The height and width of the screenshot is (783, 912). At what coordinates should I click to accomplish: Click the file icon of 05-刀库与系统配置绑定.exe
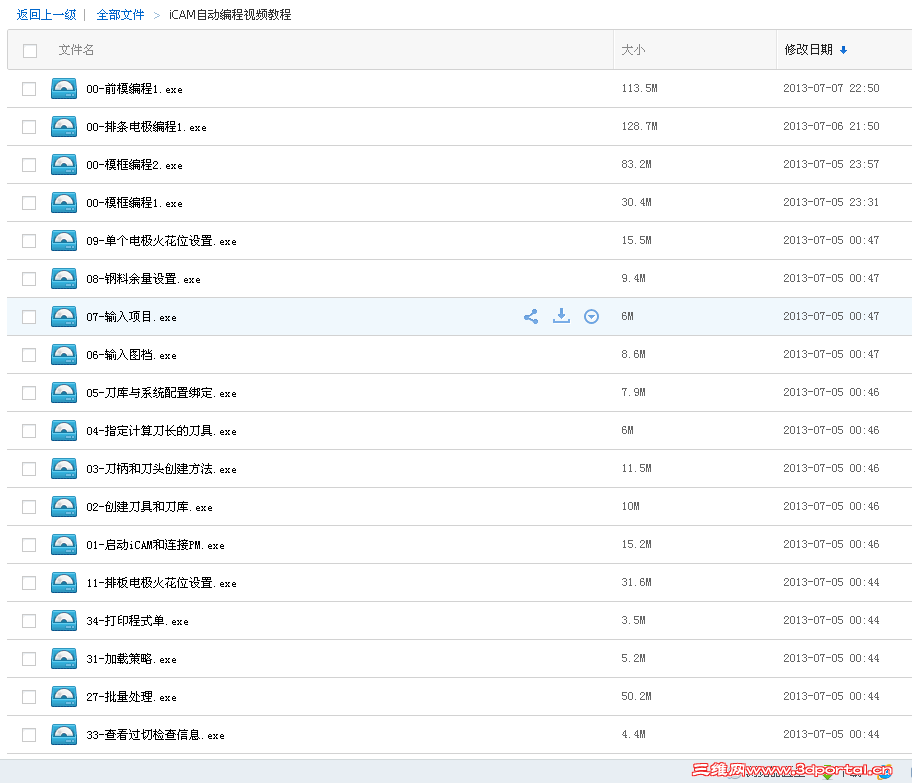[x=64, y=393]
